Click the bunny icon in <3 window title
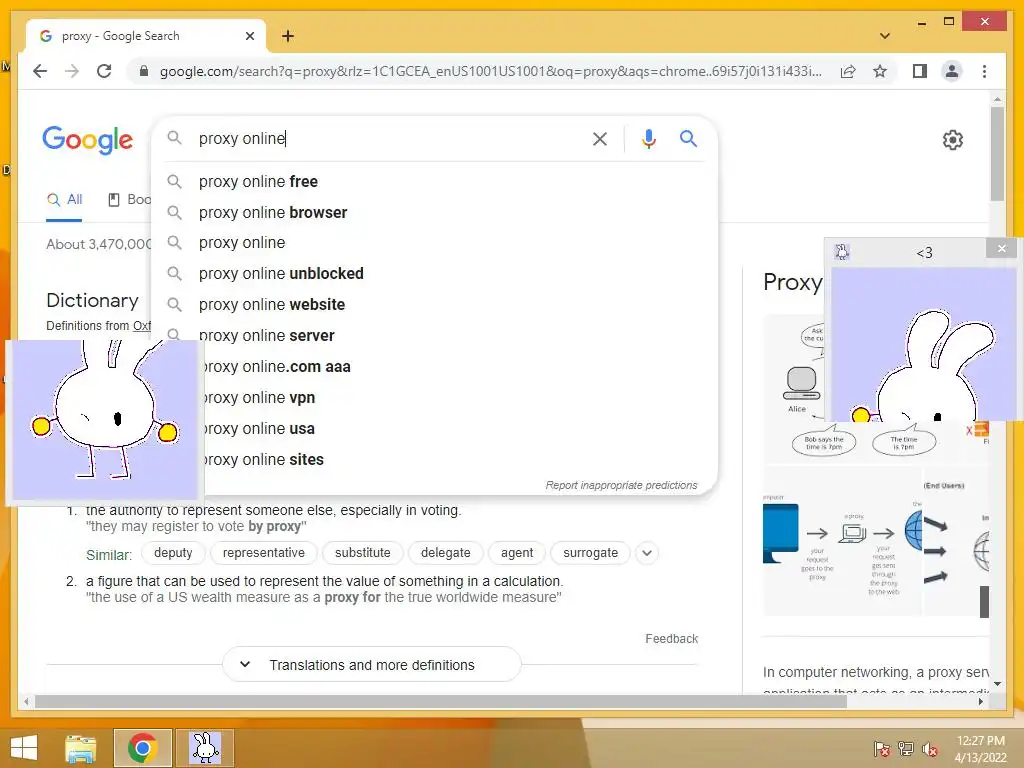This screenshot has height=768, width=1024. click(842, 252)
